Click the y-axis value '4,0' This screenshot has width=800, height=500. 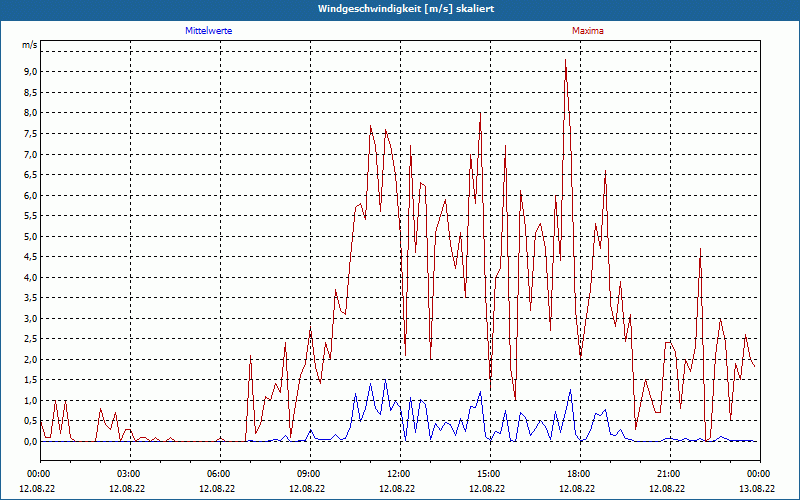click(31, 278)
